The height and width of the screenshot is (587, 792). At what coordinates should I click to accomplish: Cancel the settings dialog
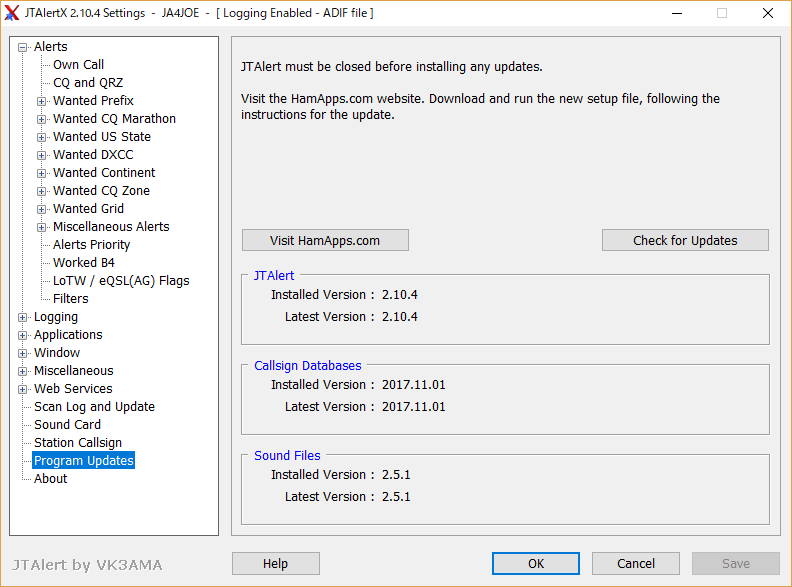tap(636, 563)
